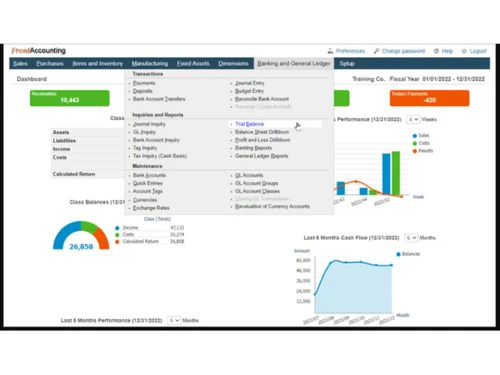This screenshot has height=375, width=500.
Task: Open GL Account Groups
Action: (x=257, y=183)
